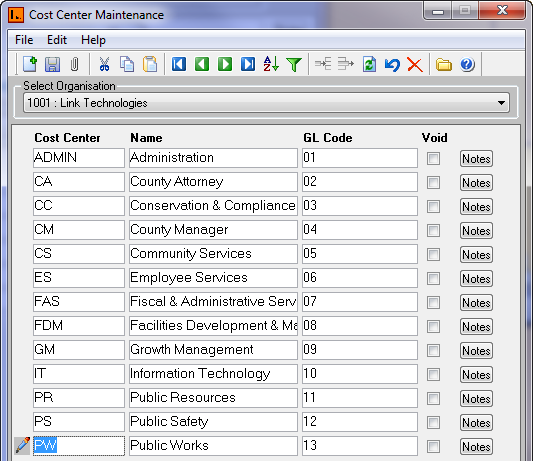Open the File menu
The width and height of the screenshot is (533, 461).
(24, 40)
